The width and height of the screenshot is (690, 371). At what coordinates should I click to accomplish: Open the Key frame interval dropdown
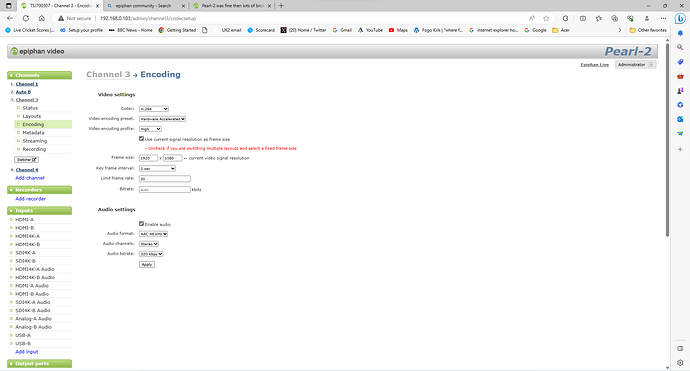[x=158, y=169]
